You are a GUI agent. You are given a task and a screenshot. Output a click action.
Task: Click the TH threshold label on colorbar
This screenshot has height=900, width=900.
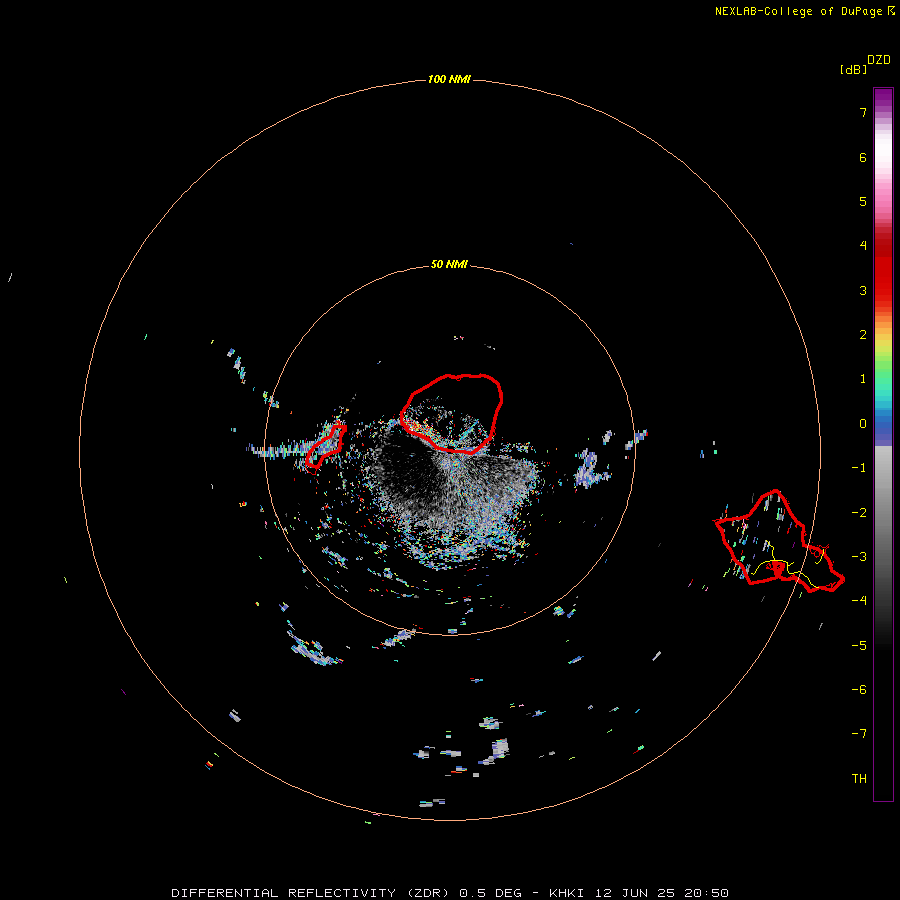859,779
